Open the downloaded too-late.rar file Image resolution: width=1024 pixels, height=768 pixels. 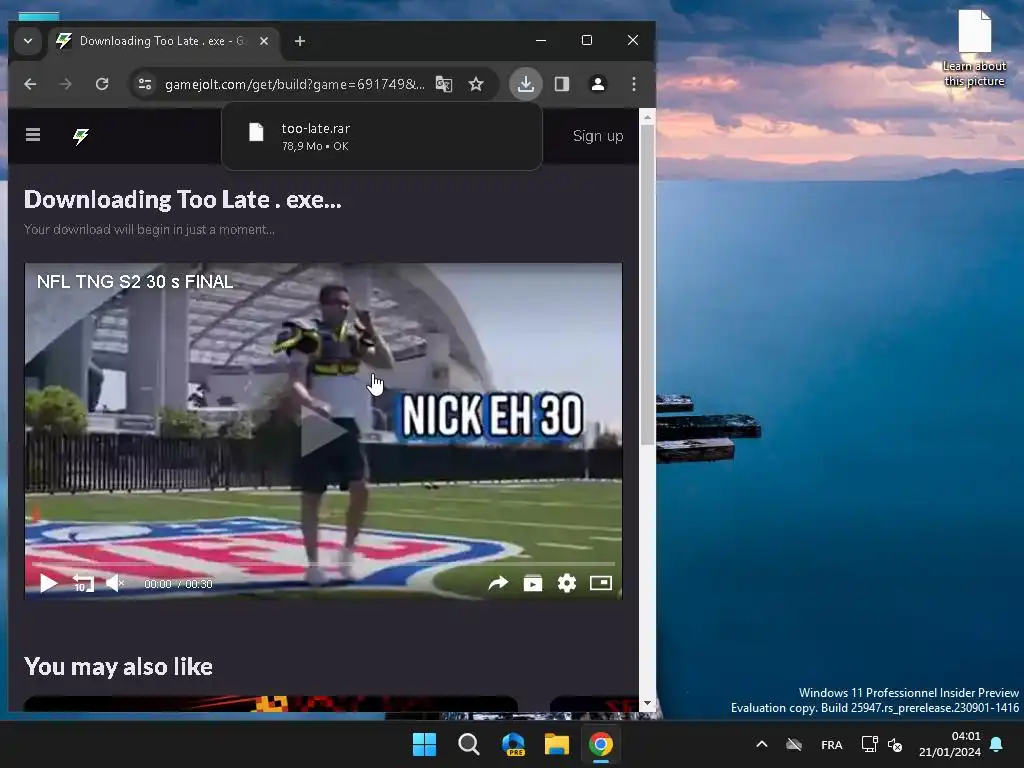(x=381, y=136)
